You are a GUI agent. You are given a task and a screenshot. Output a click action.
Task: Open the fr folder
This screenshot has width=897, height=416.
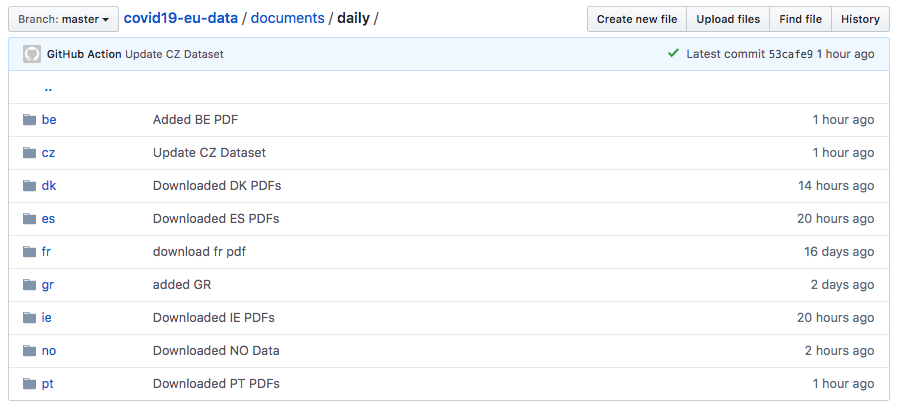coord(46,252)
